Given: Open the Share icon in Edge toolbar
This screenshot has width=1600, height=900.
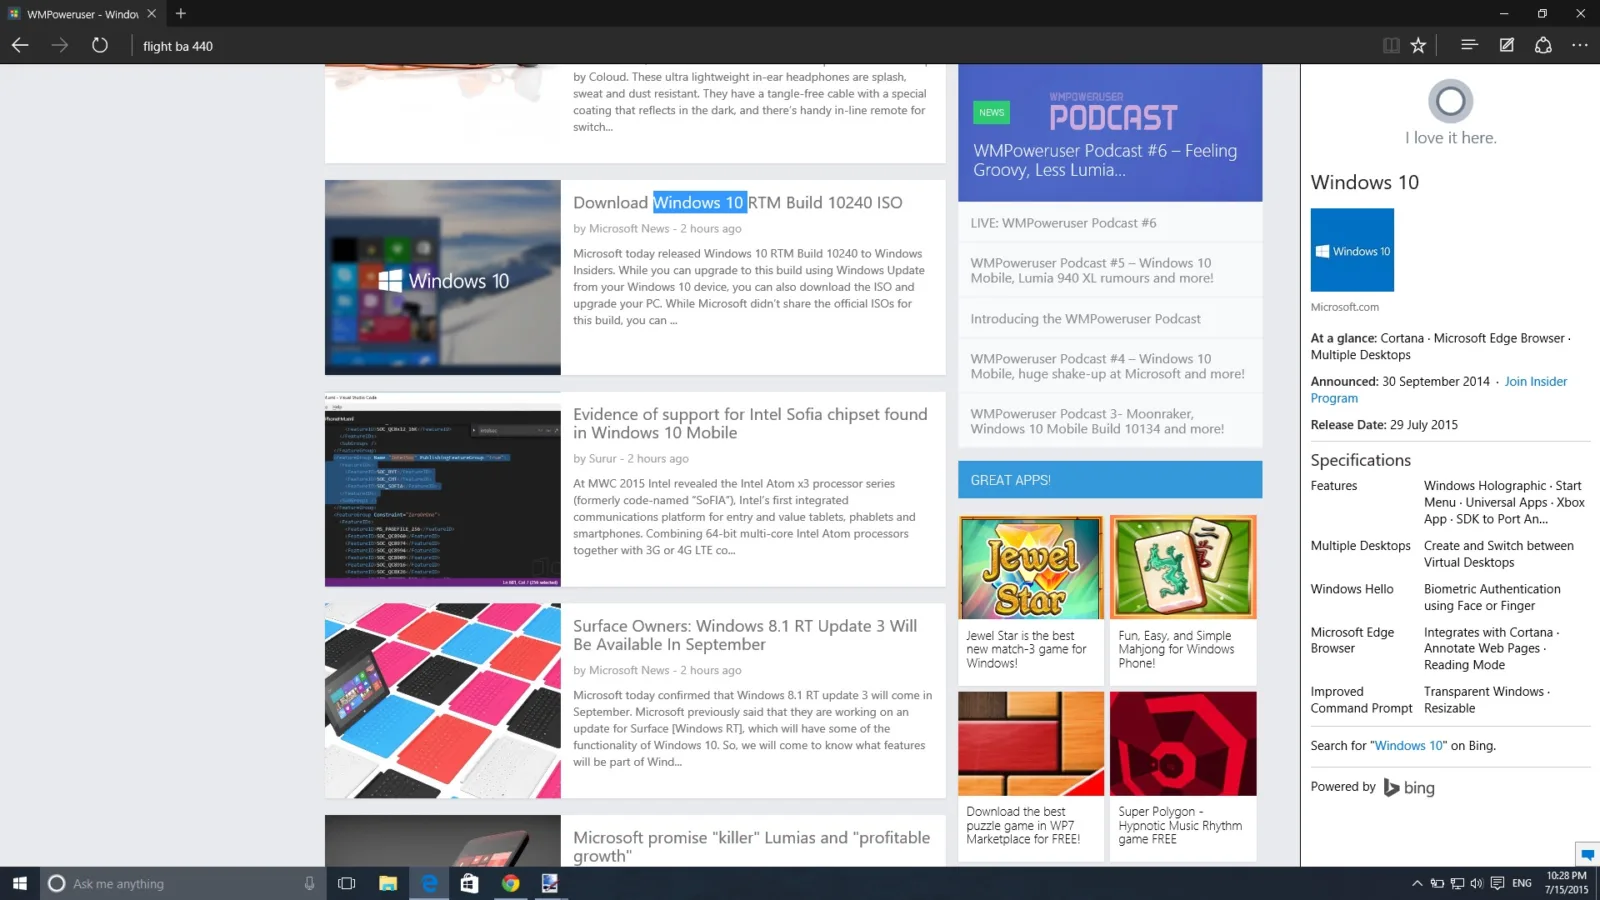Looking at the screenshot, I should (x=1543, y=45).
